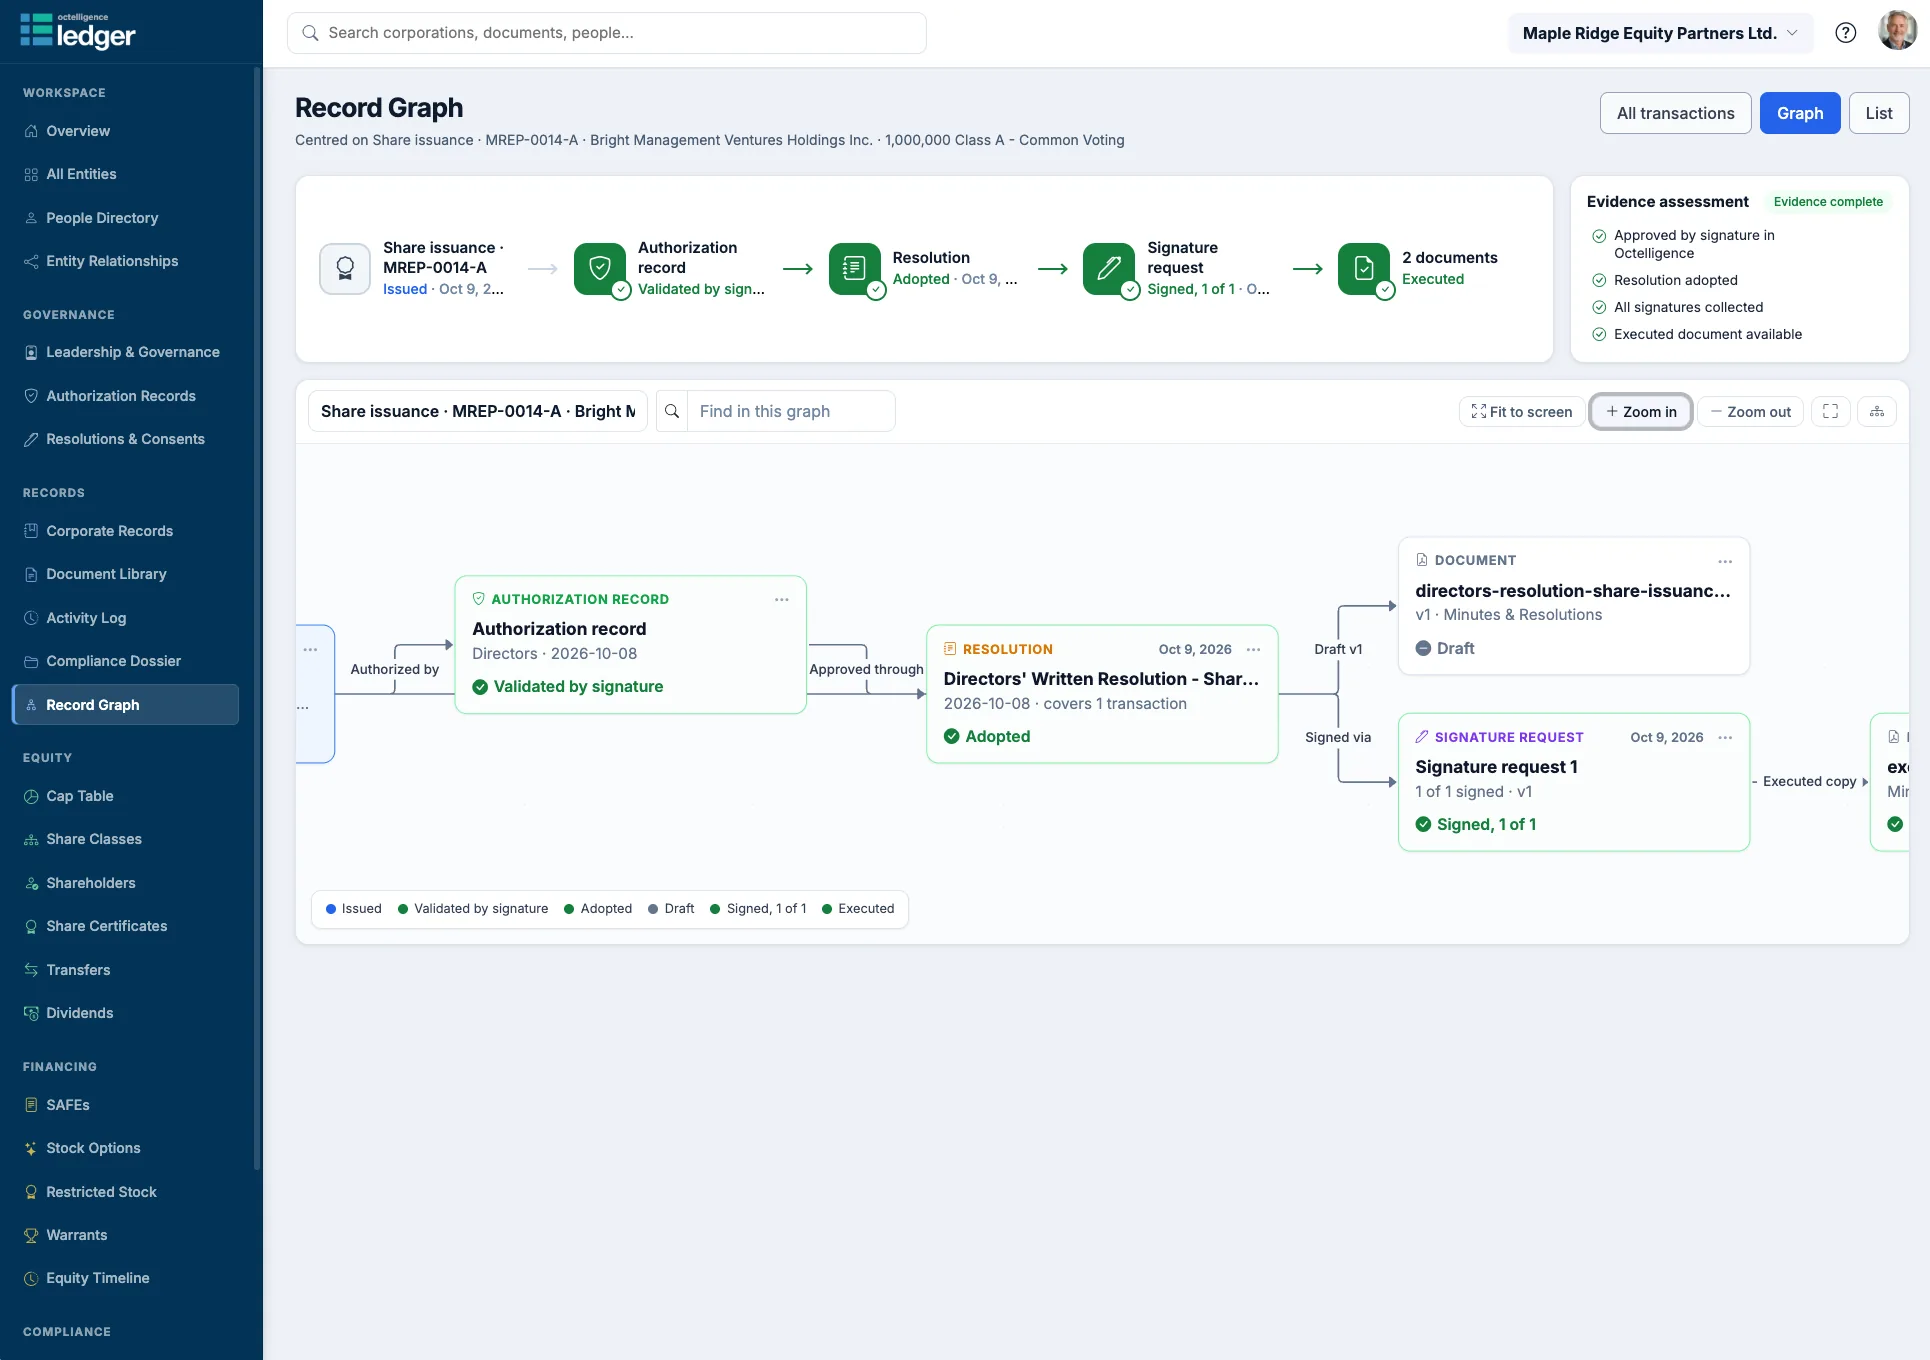Image resolution: width=1930 pixels, height=1360 pixels.
Task: Open Overview in the sidebar
Action: (125, 131)
